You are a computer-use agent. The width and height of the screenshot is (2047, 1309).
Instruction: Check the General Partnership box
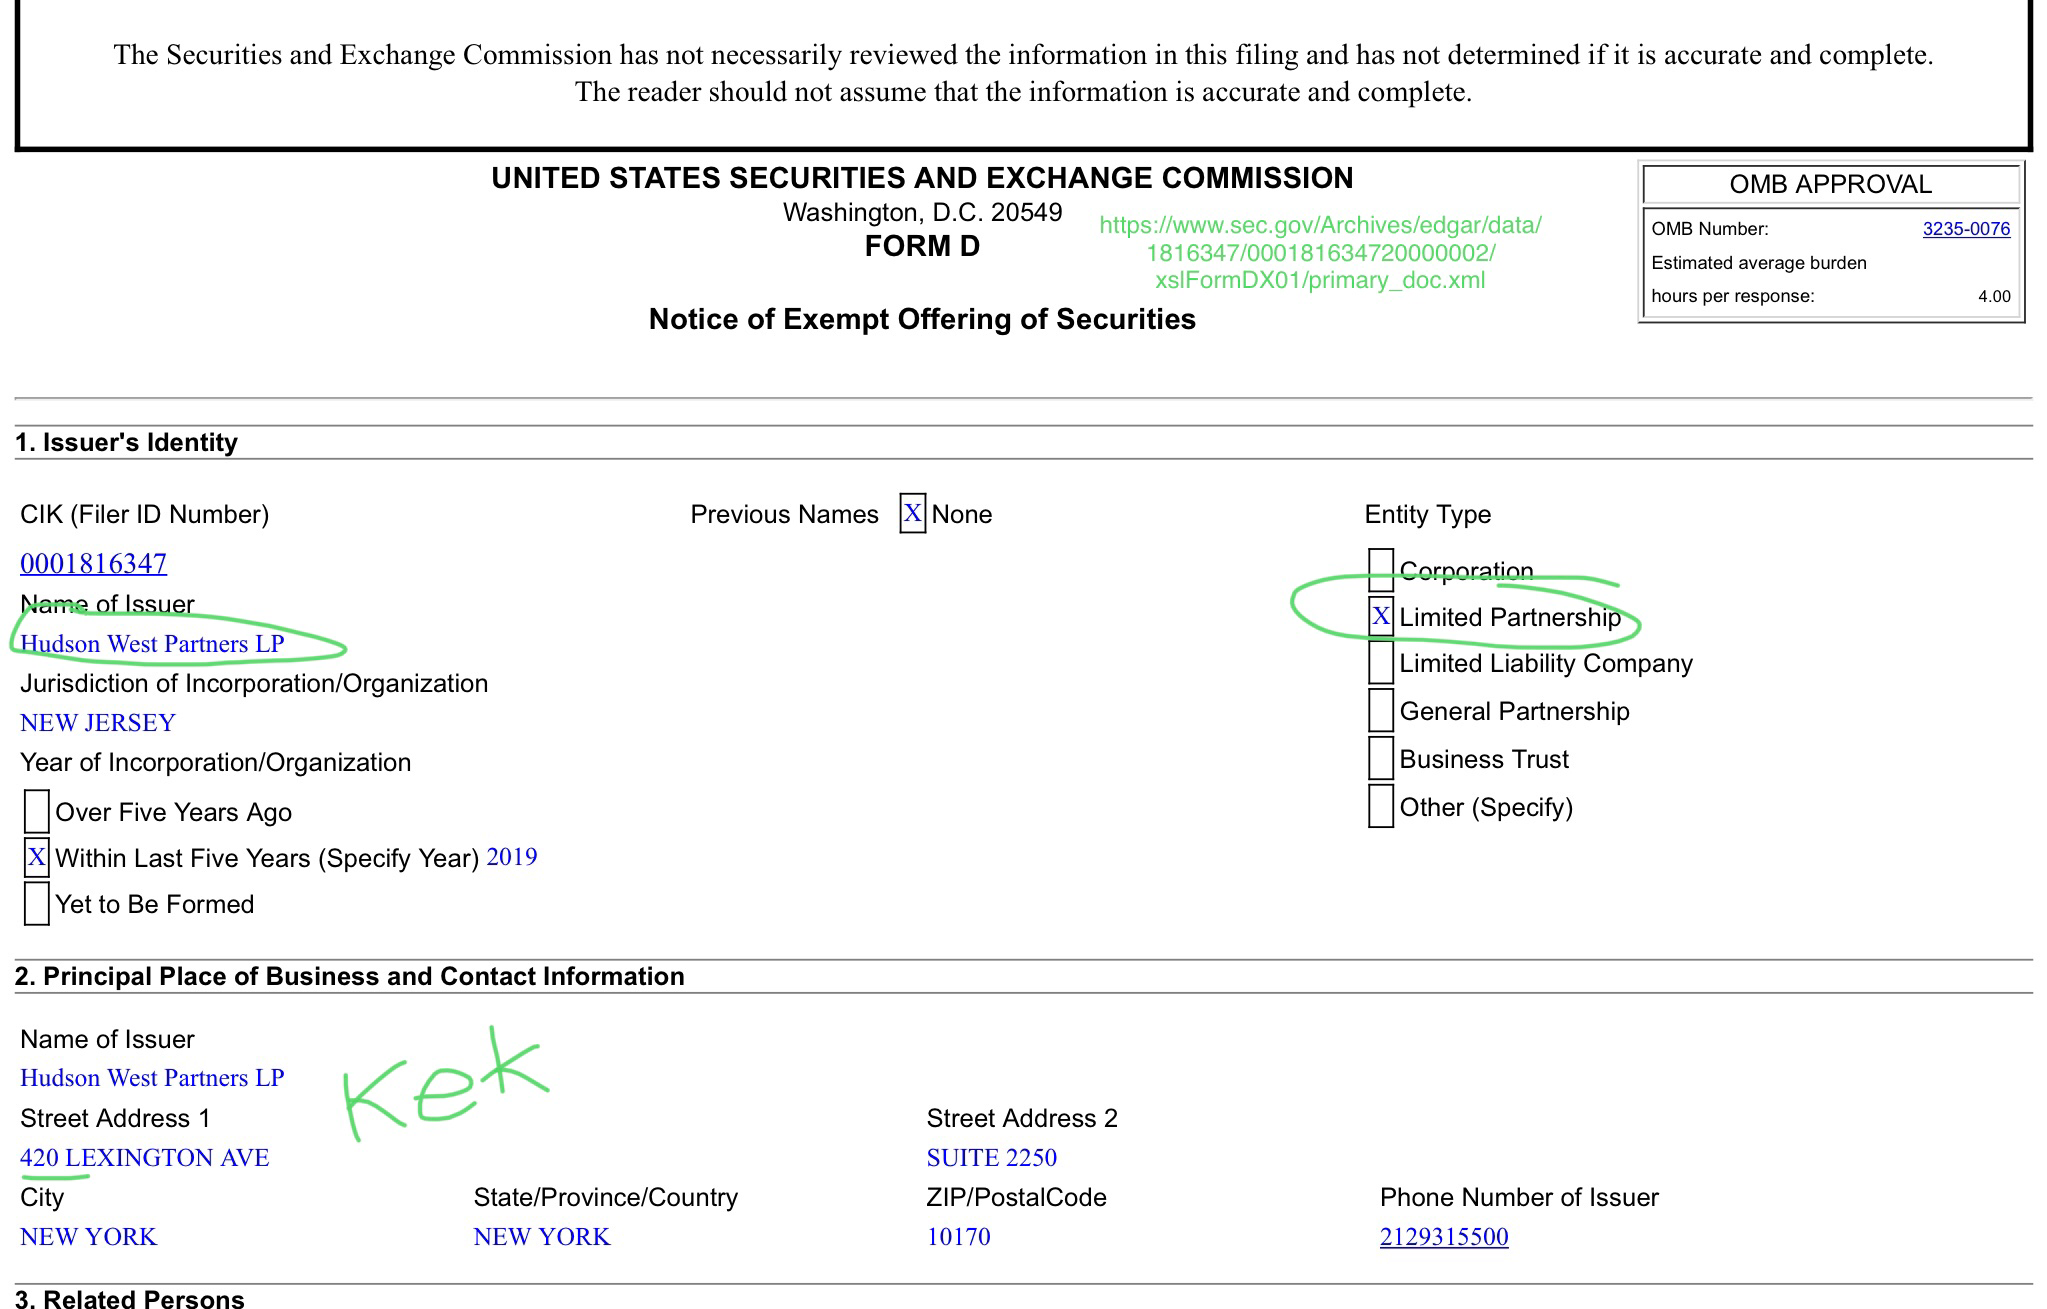[x=1380, y=710]
